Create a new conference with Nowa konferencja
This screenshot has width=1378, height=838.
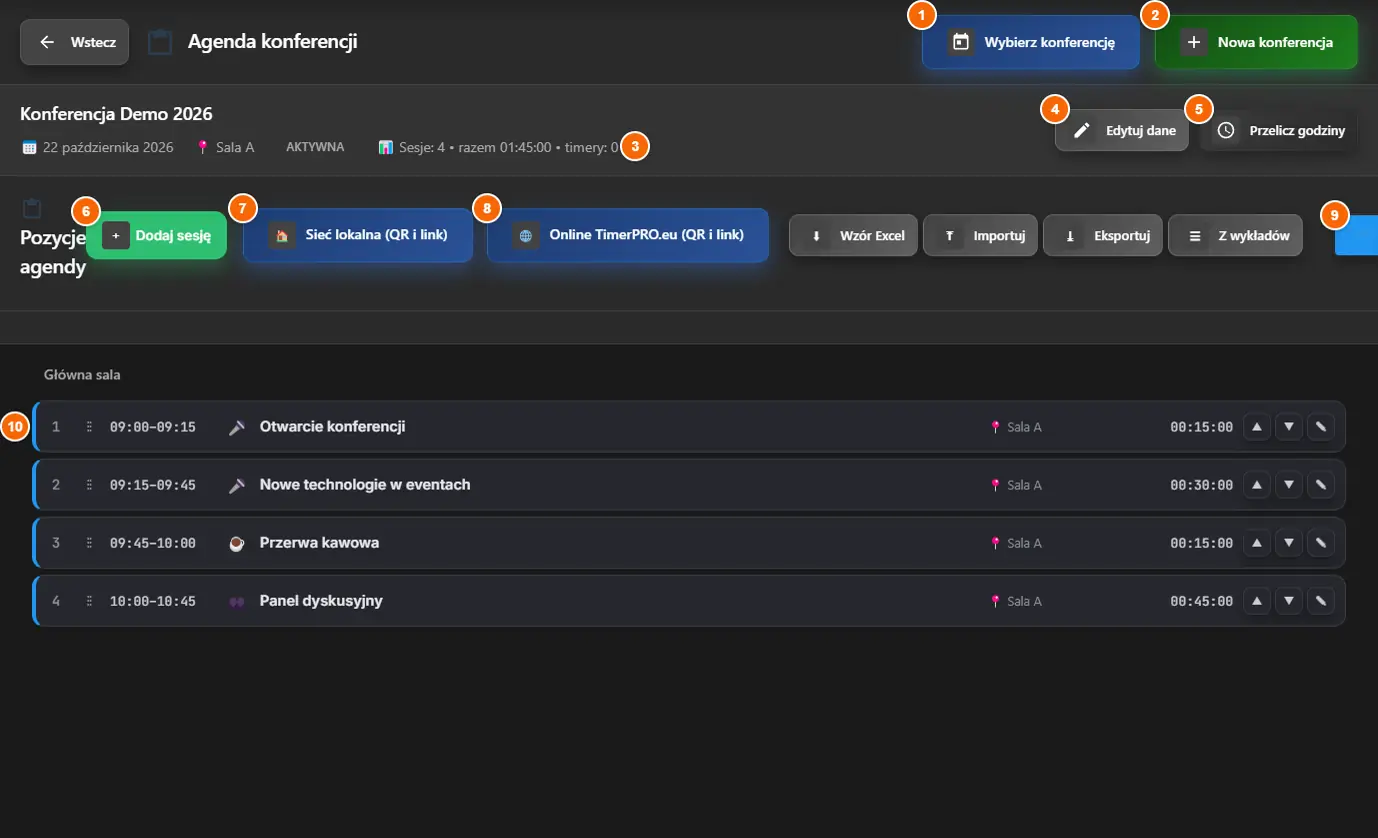pos(1256,42)
